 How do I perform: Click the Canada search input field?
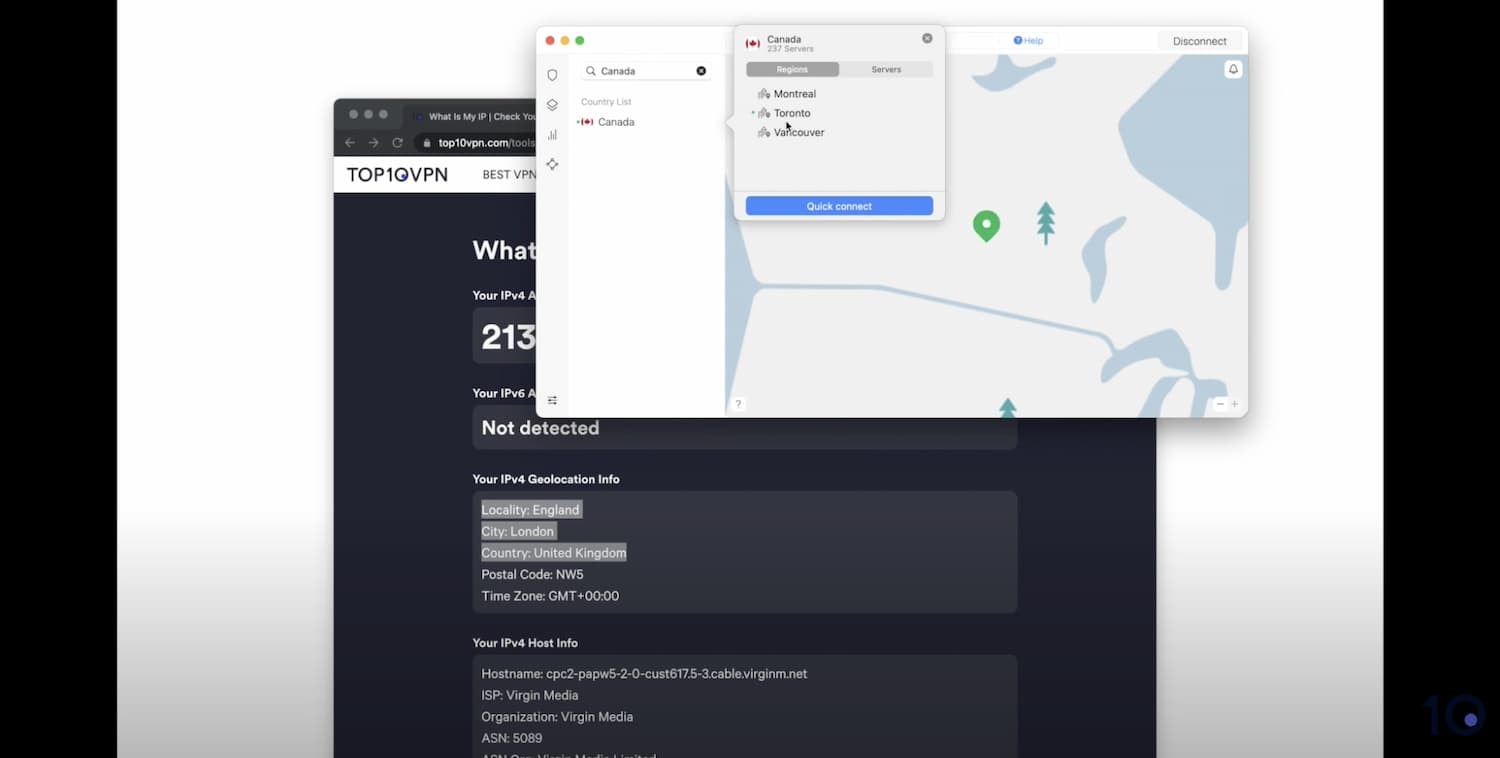646,71
